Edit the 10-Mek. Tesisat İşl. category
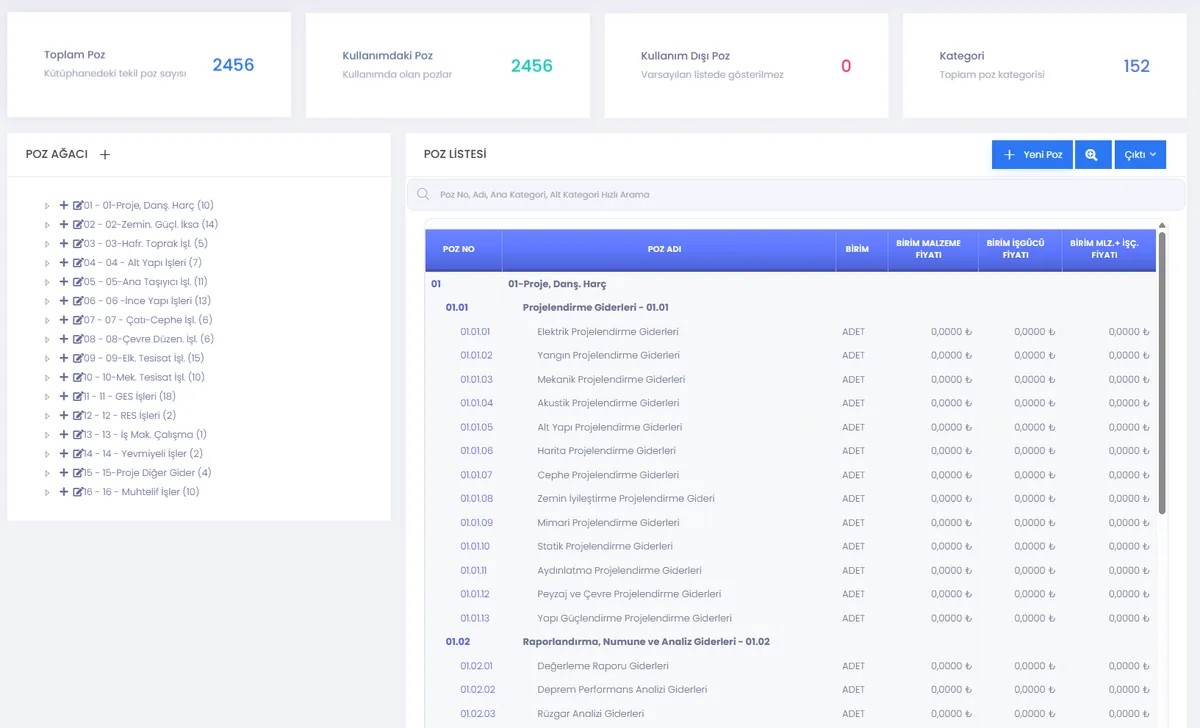This screenshot has width=1200, height=728. click(x=78, y=377)
